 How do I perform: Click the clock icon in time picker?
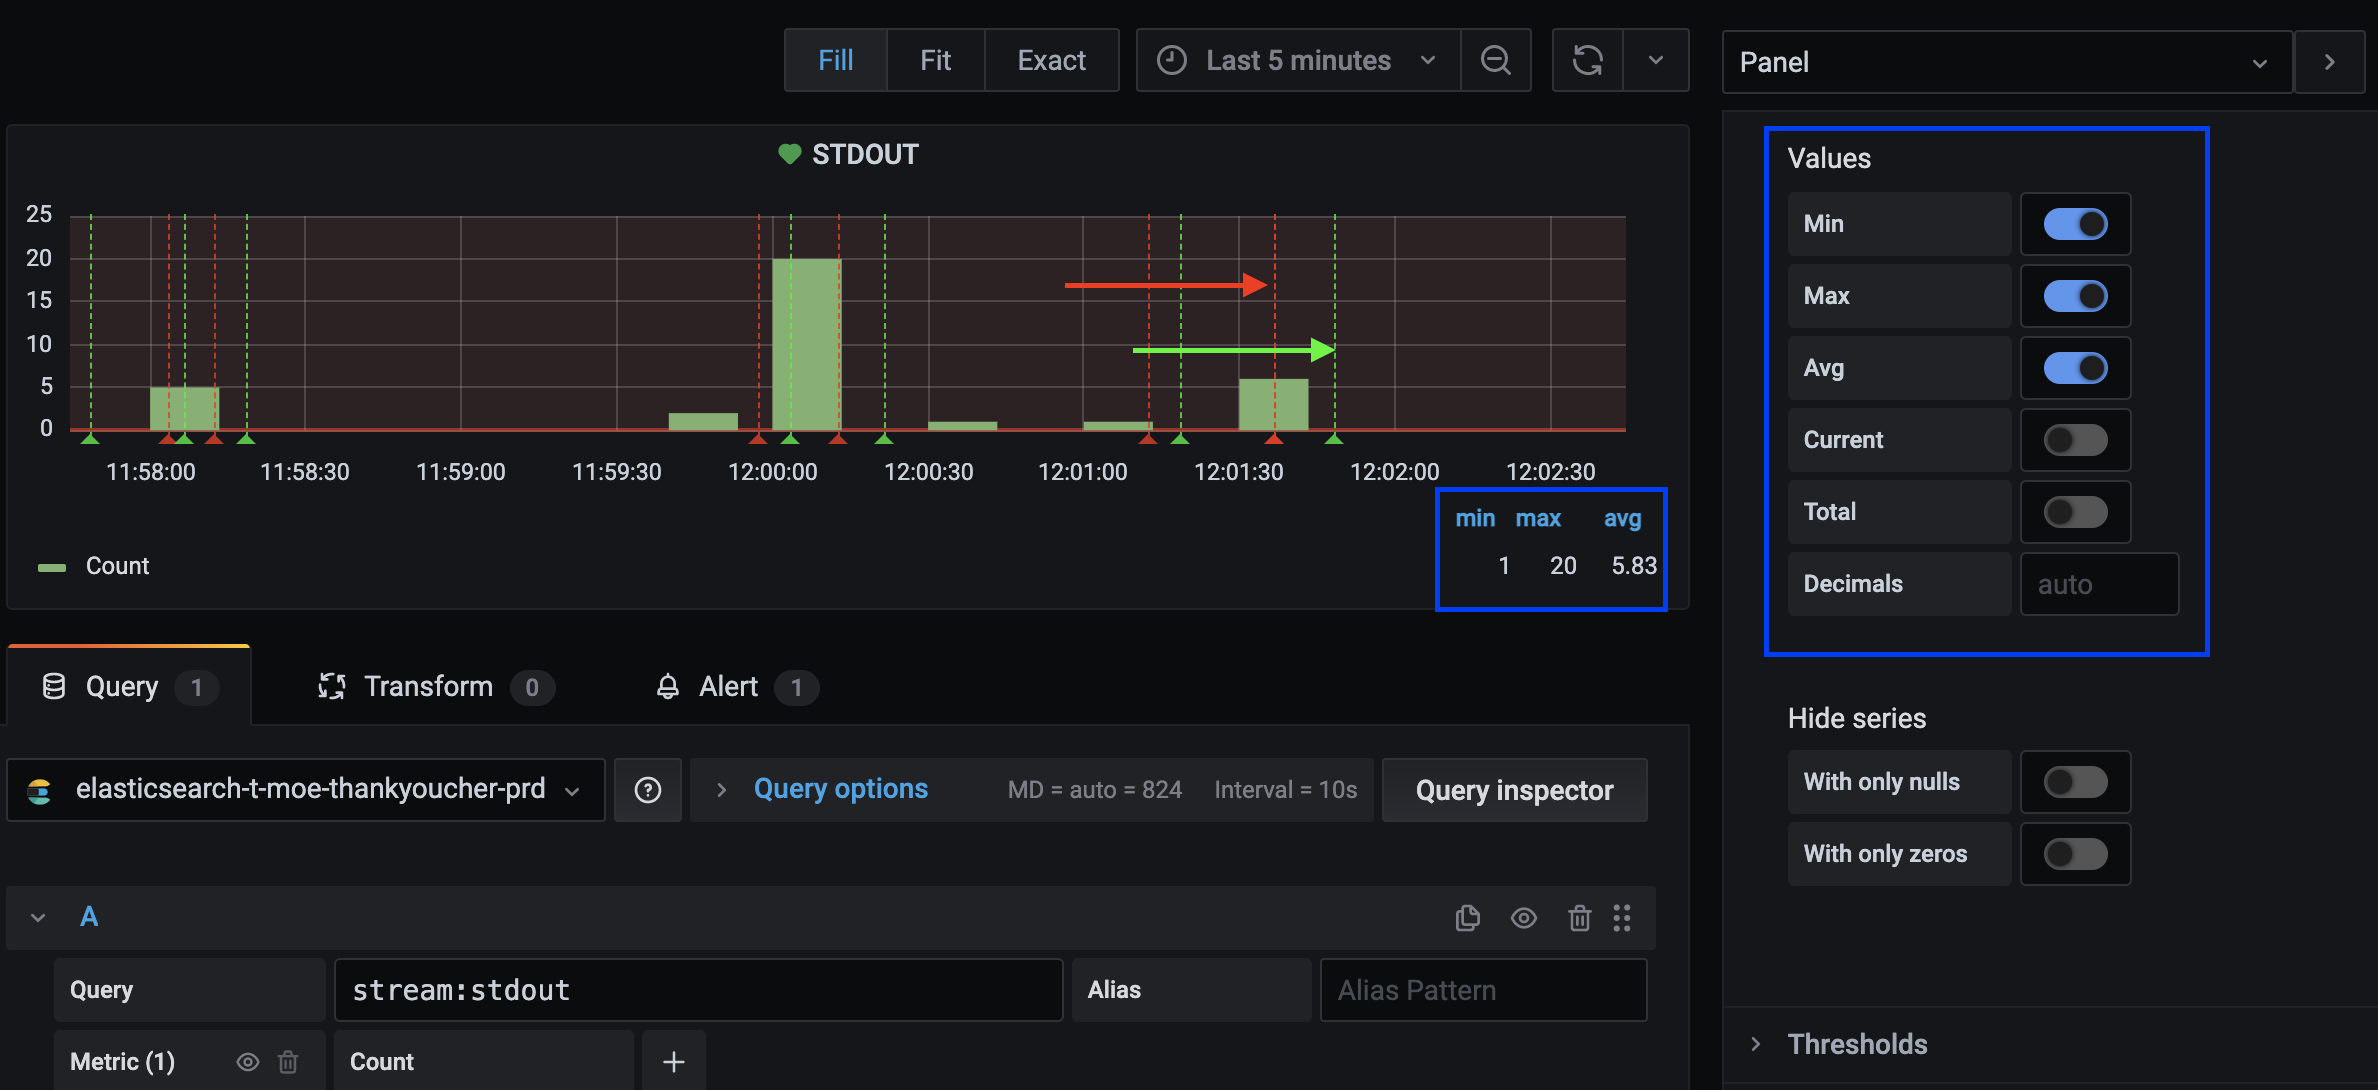click(x=1172, y=61)
